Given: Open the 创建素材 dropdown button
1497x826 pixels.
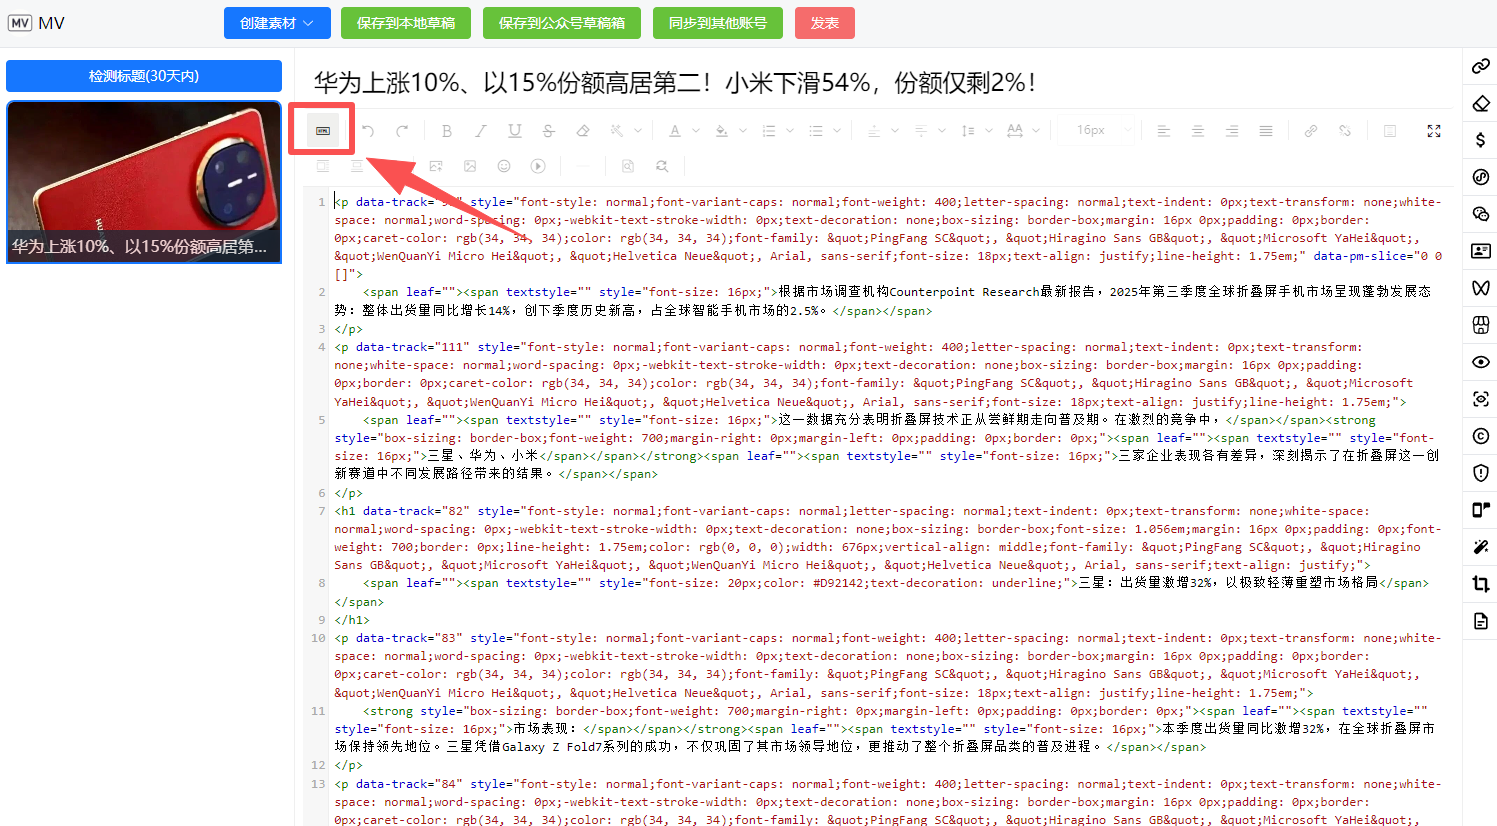Looking at the screenshot, I should [277, 23].
